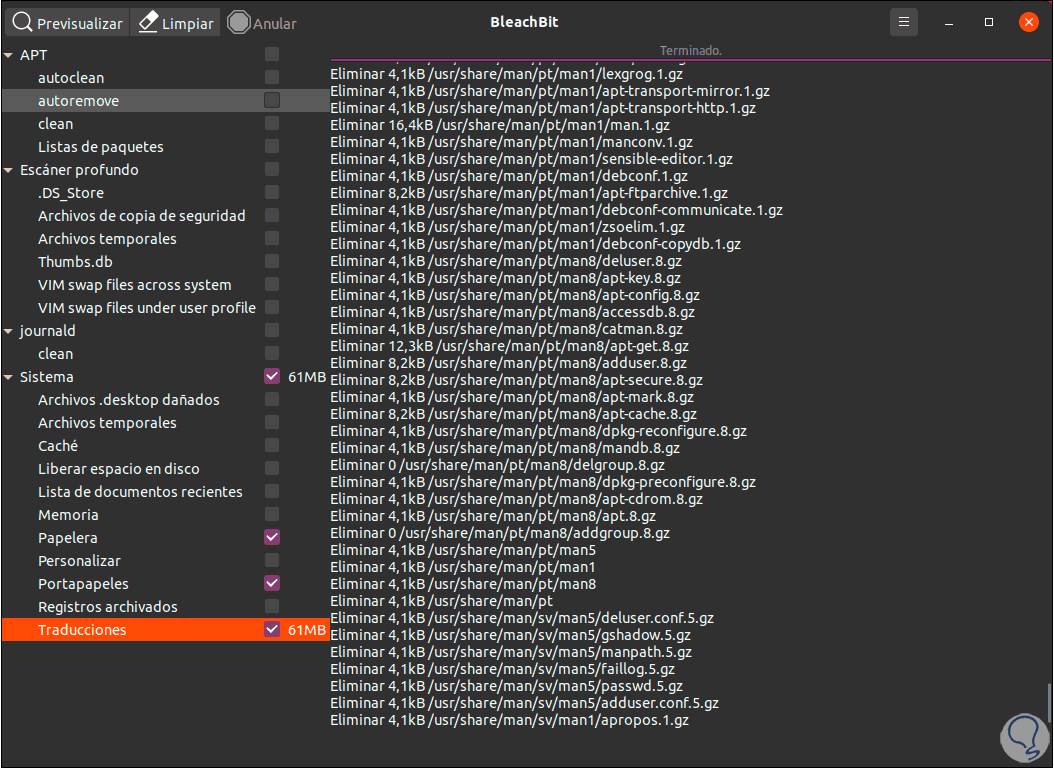Click the Anular stop icon
Viewport: 1054px width, 768px height.
pyautogui.click(x=239, y=22)
